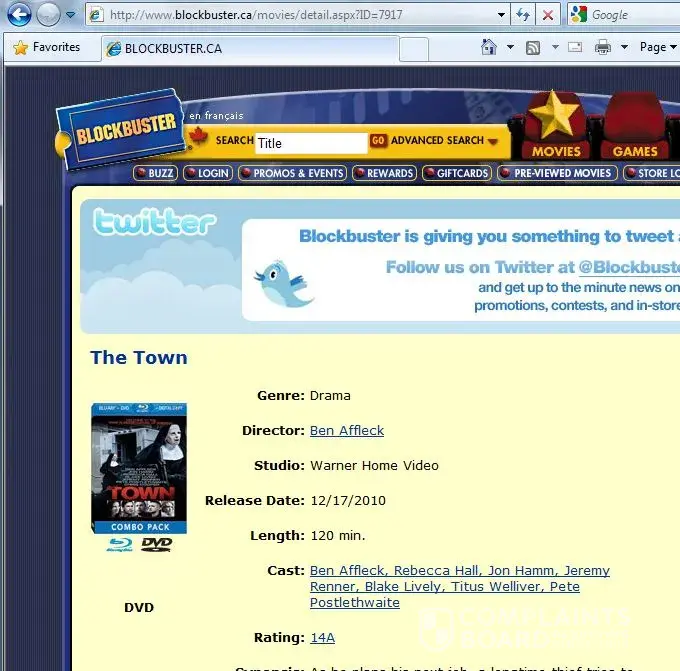Image resolution: width=680 pixels, height=671 pixels.
Task: Click the Title search field
Action: [311, 143]
